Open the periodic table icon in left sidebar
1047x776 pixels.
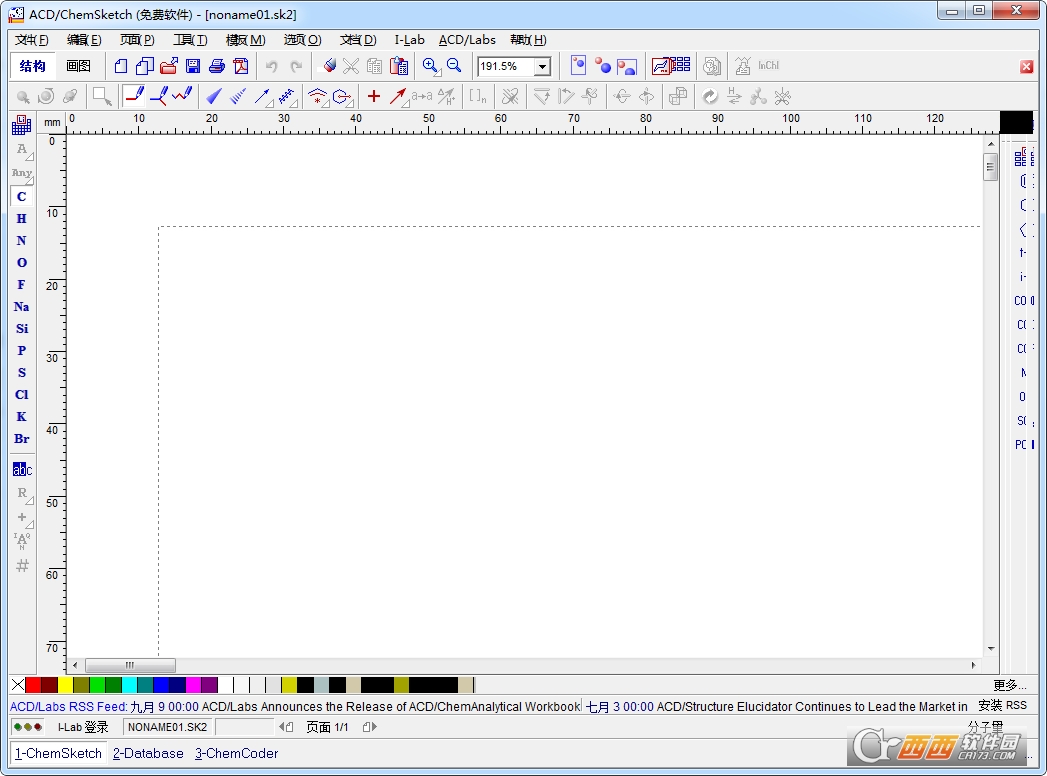21,125
